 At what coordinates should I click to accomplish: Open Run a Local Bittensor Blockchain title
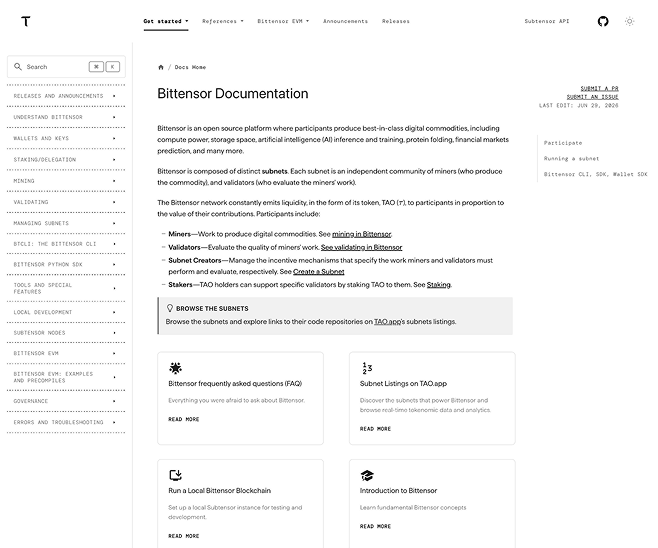pyautogui.click(x=219, y=491)
